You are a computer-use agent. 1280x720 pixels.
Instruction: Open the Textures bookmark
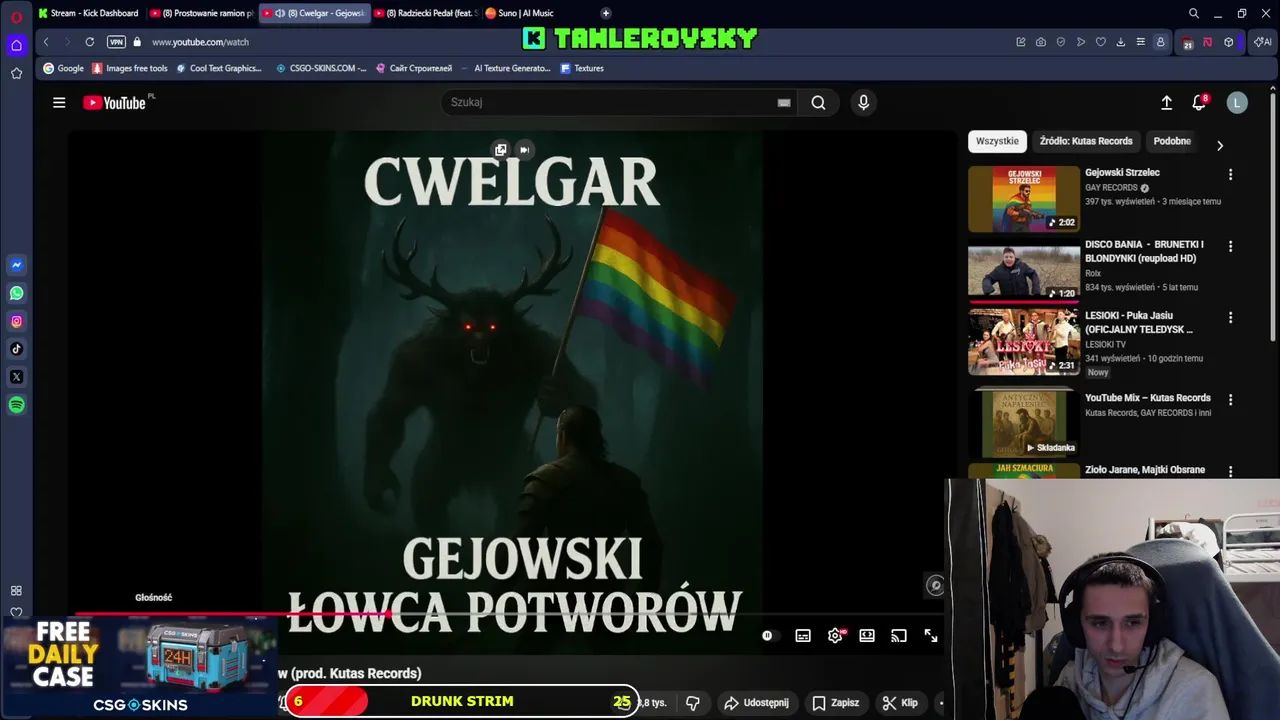click(582, 68)
